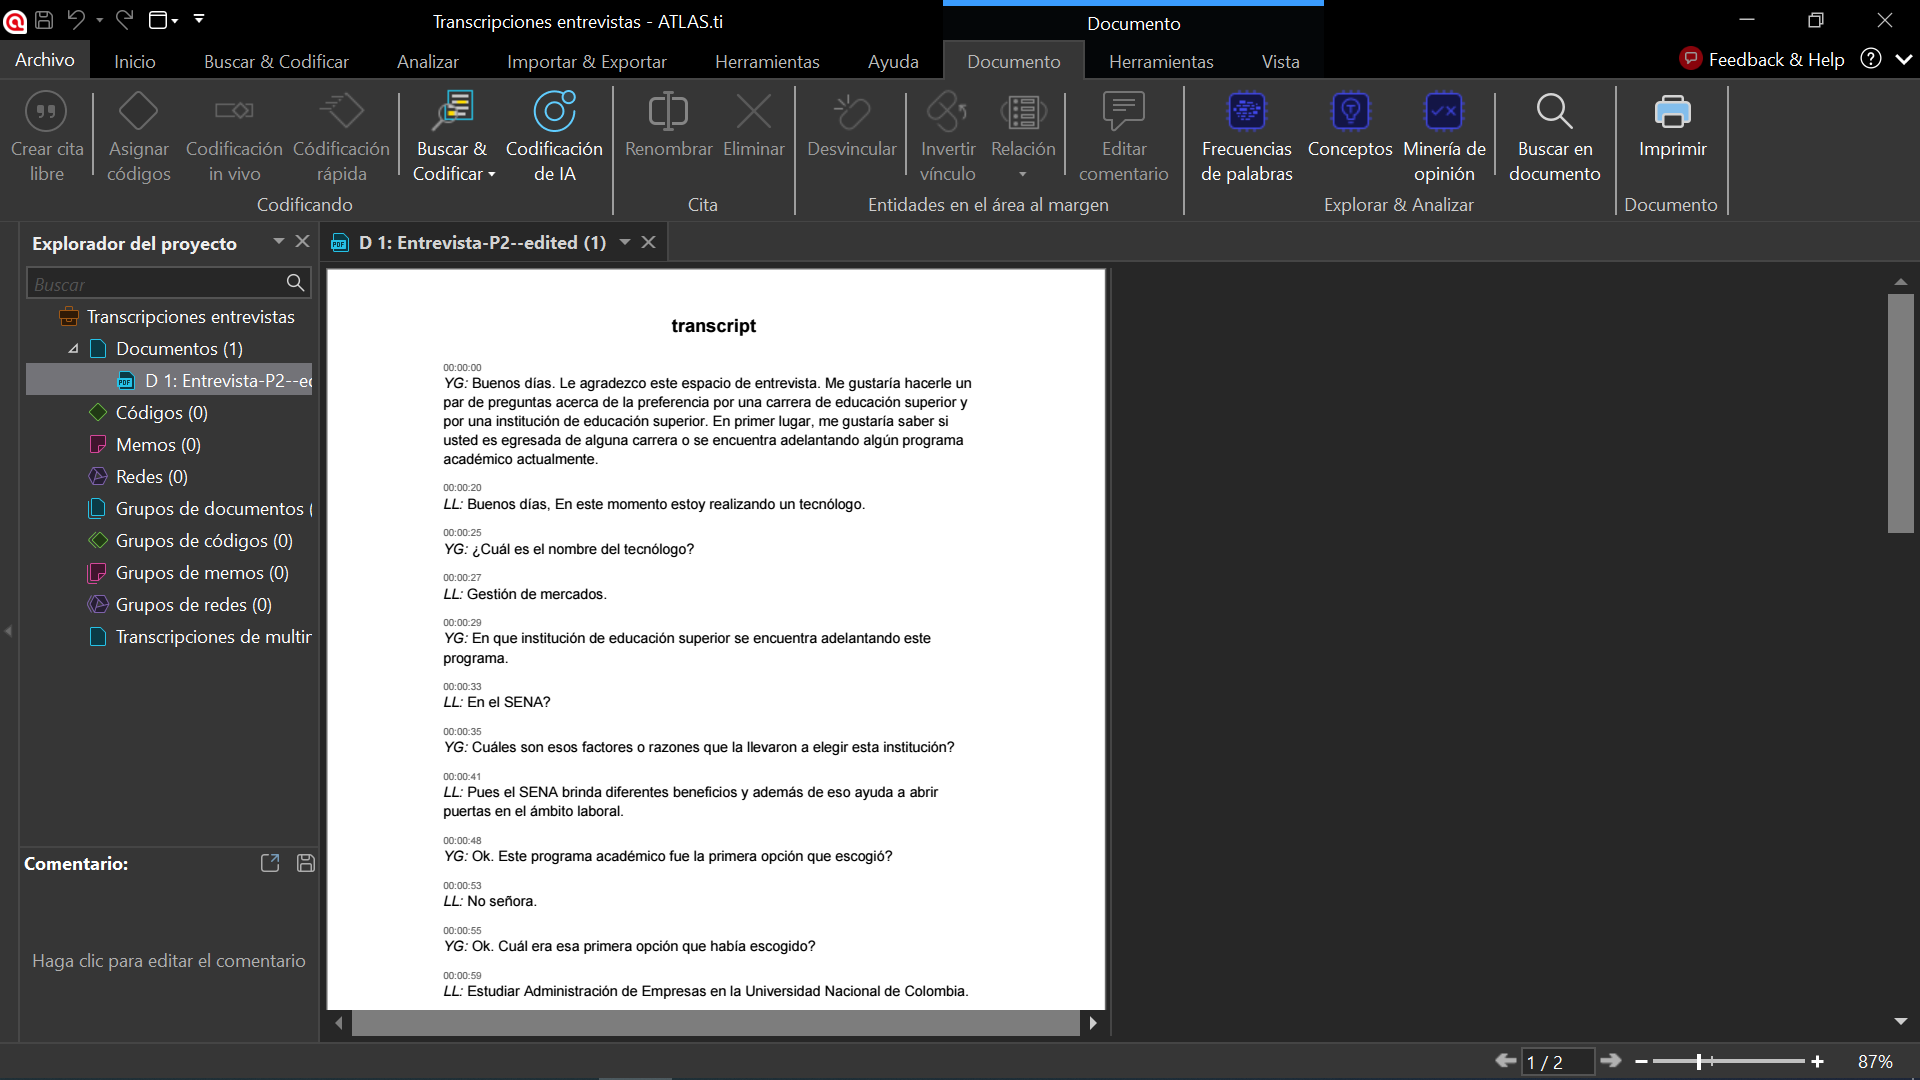Click the vertical scrollbar thumb

pos(1900,413)
